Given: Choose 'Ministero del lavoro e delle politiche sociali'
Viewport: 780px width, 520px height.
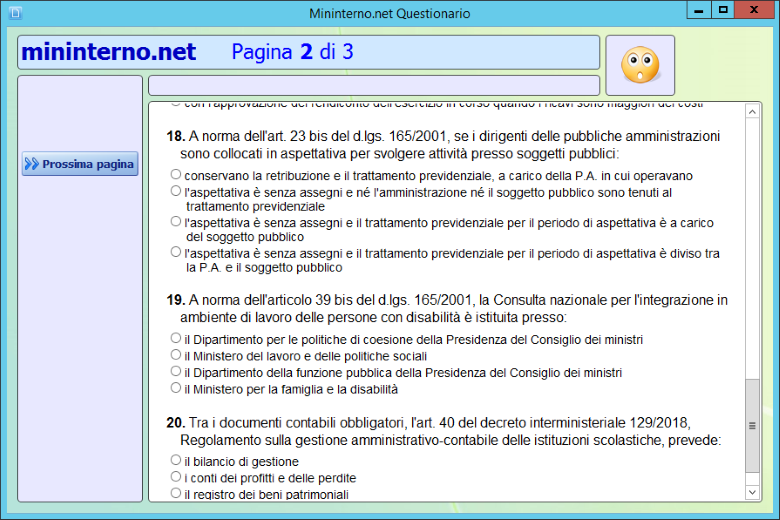Looking at the screenshot, I should 176,355.
